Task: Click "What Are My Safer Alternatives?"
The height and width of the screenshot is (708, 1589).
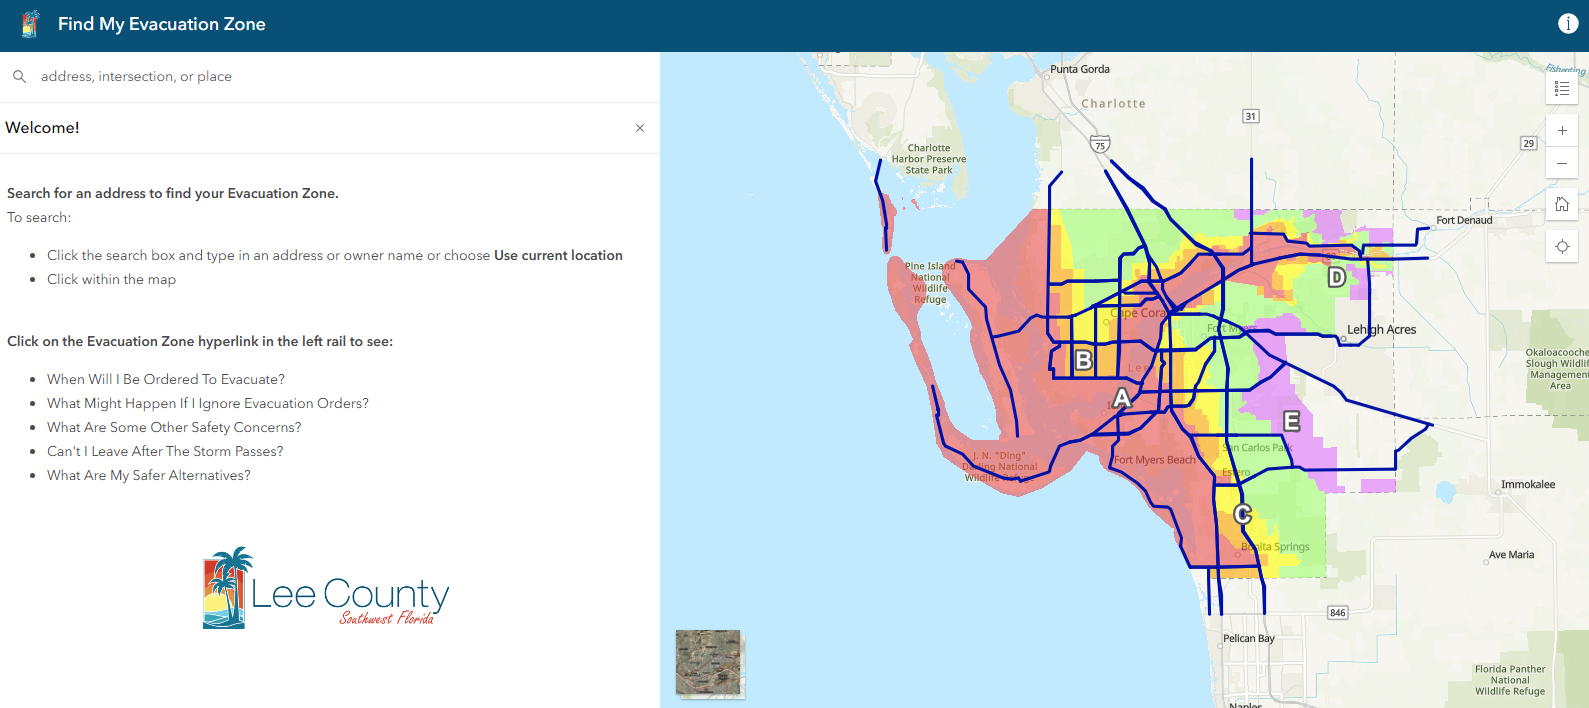Action: click(x=149, y=475)
